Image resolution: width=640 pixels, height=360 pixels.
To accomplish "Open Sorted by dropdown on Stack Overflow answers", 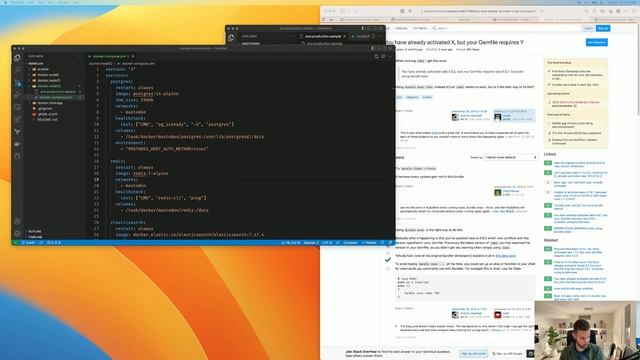I will 511,157.
